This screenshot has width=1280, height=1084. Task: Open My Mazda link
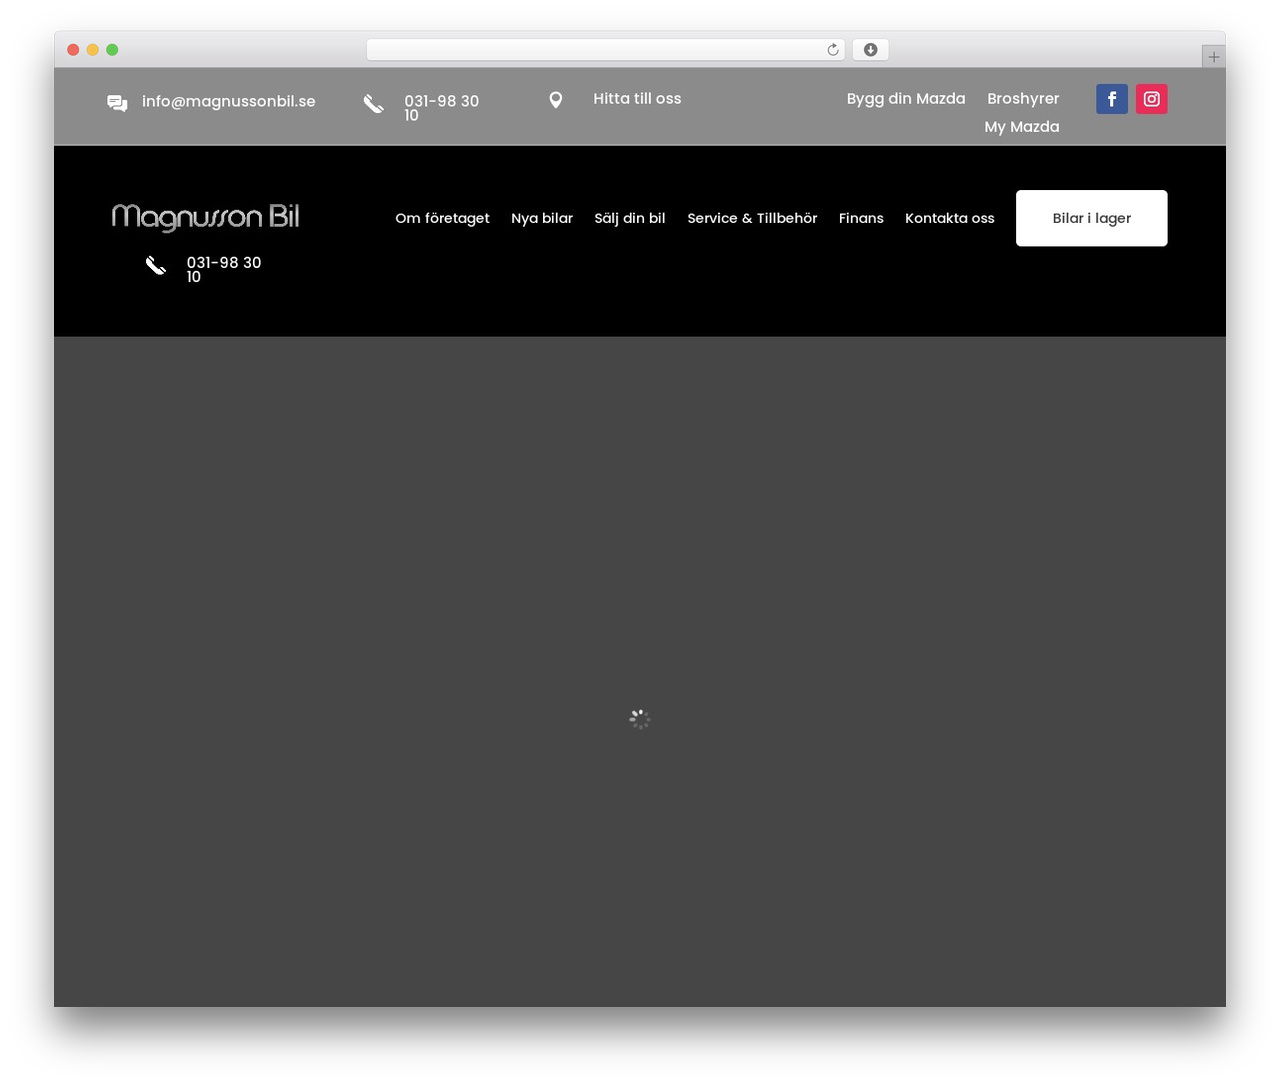[x=1022, y=126]
